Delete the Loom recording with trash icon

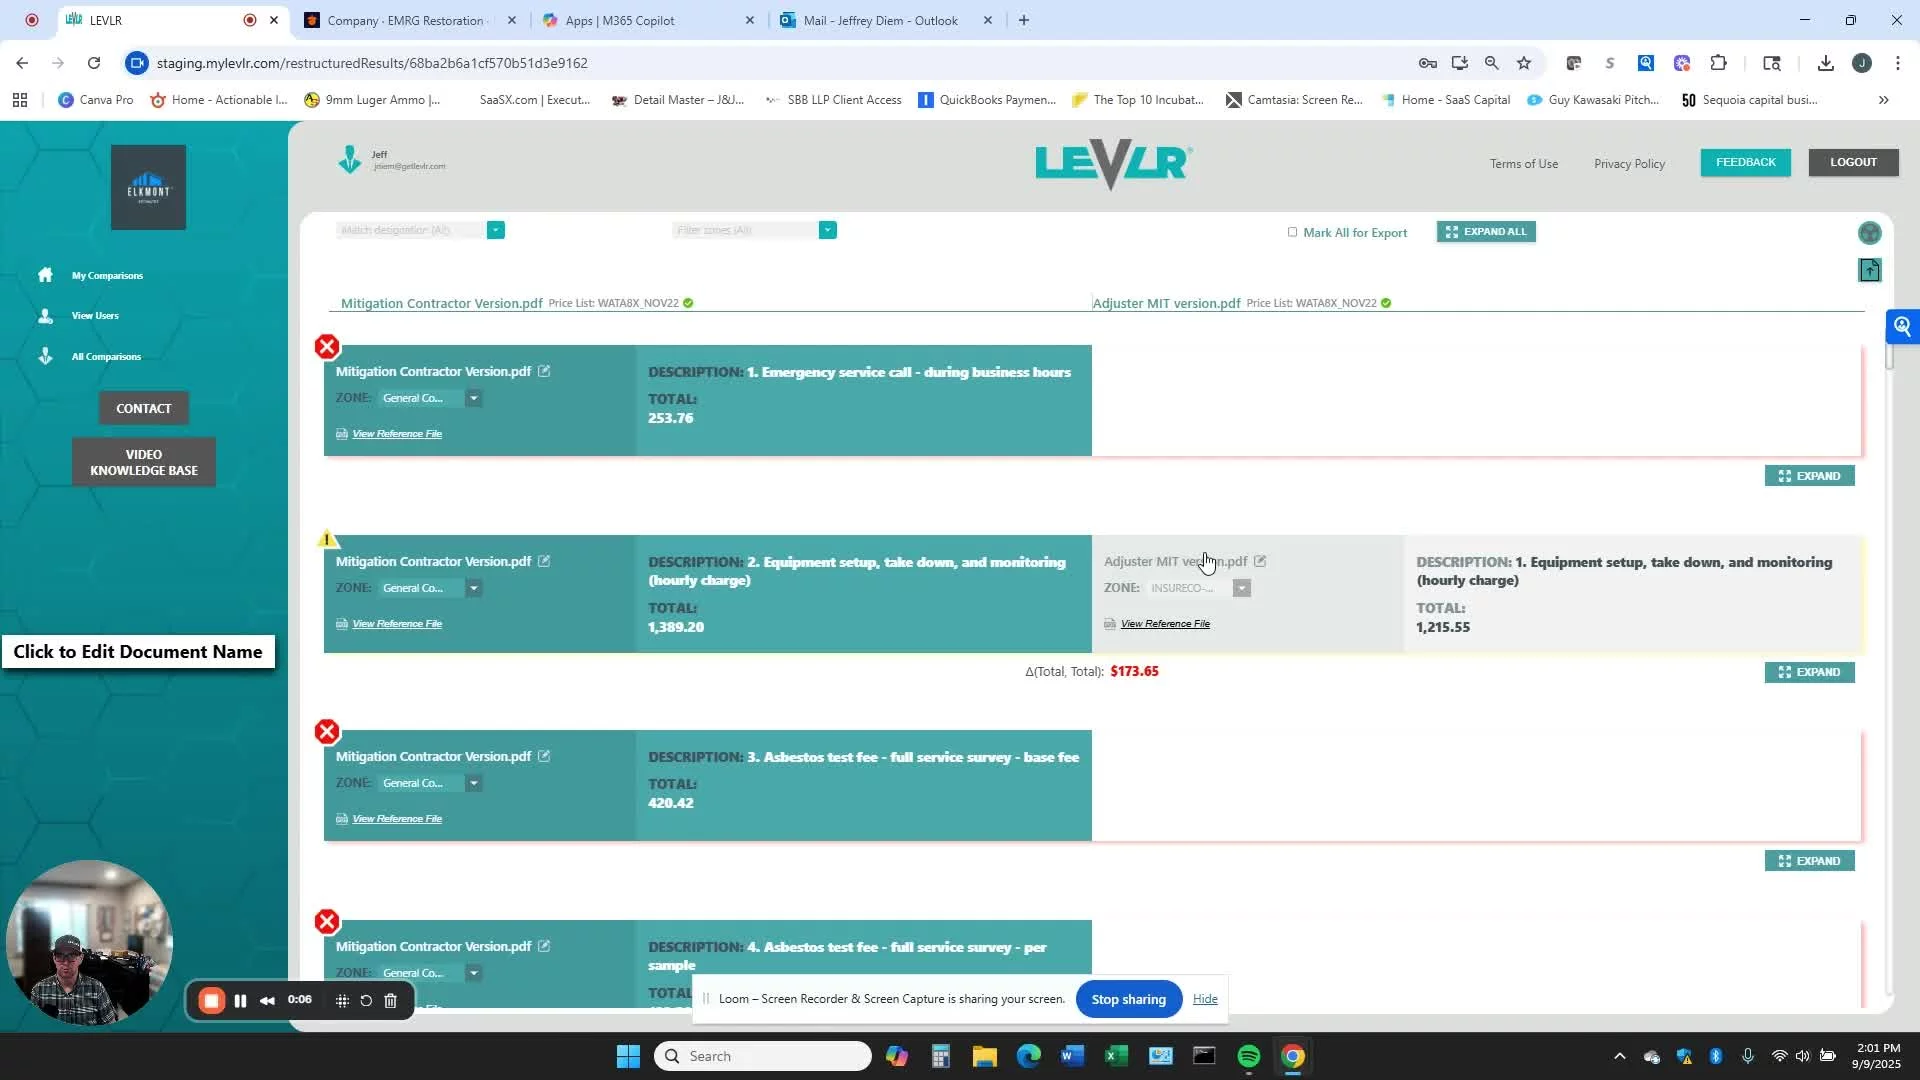coord(391,1001)
